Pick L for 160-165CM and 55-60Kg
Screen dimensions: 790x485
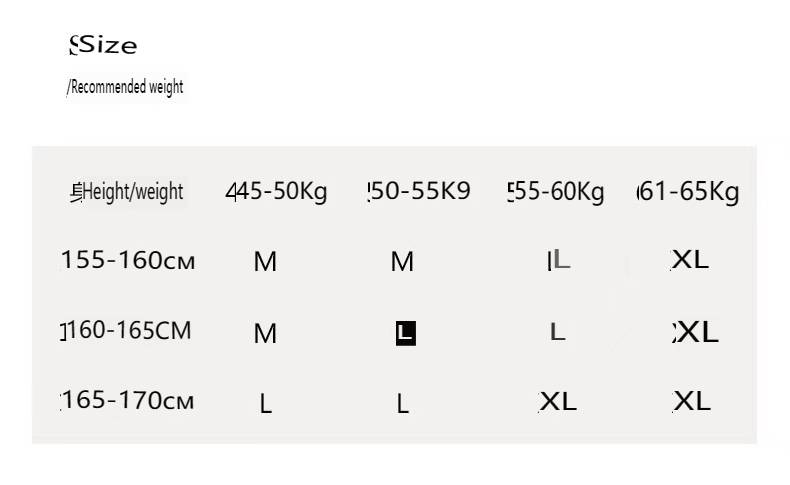point(558,332)
